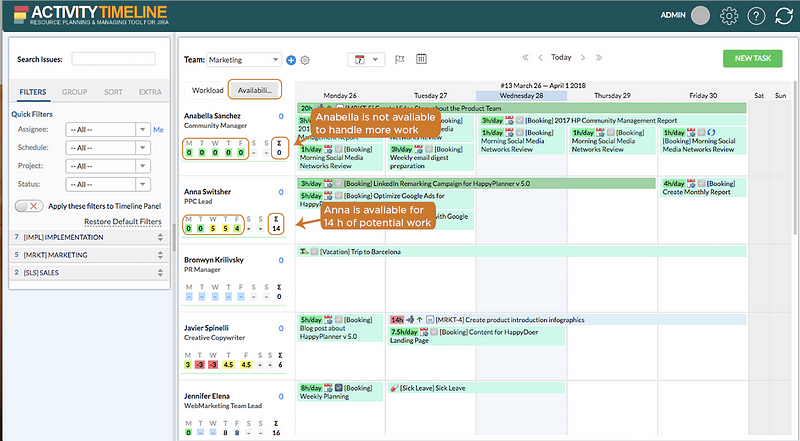Add a new team with blue plus icon

[x=291, y=60]
